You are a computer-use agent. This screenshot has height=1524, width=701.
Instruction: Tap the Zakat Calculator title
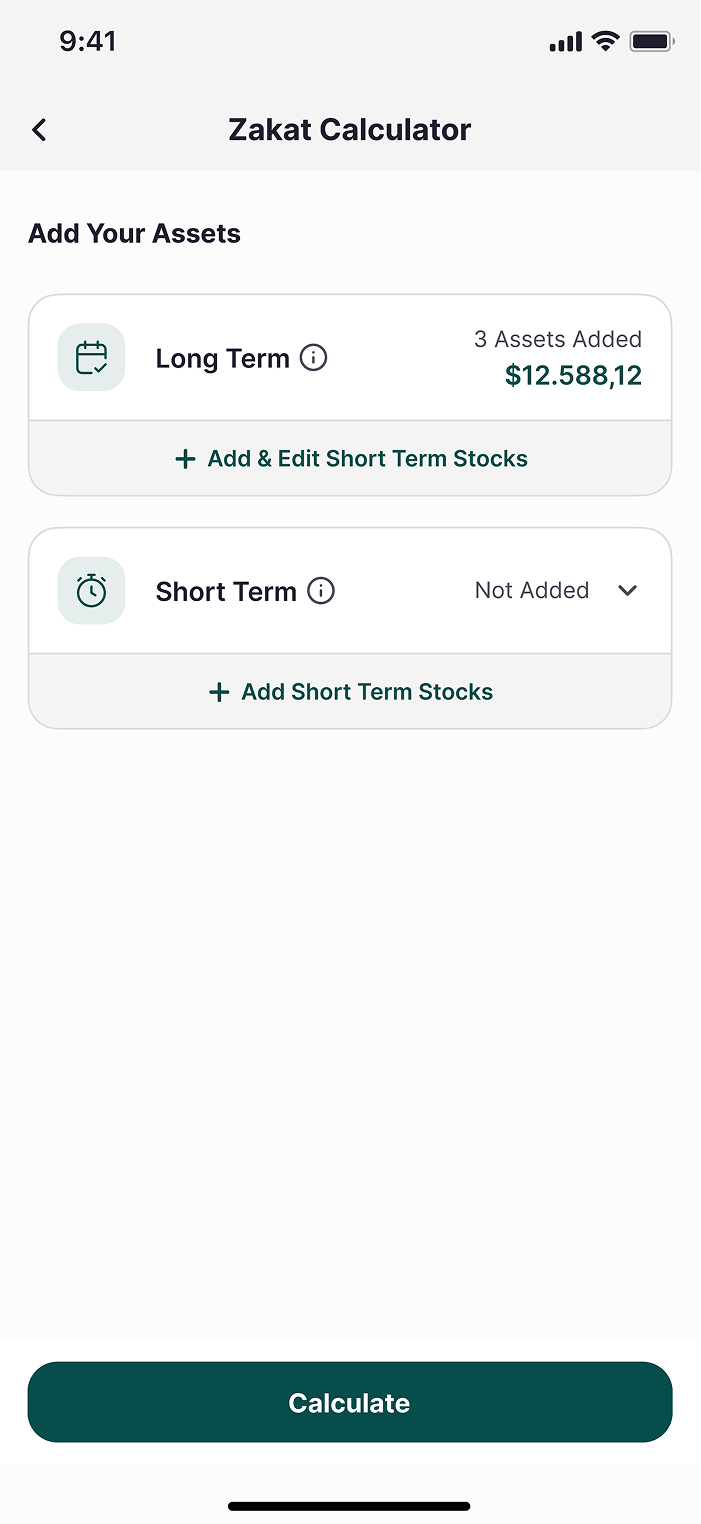click(x=349, y=130)
